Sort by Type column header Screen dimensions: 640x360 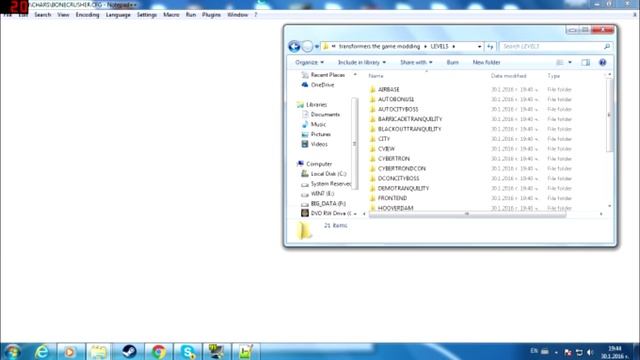[x=554, y=76]
